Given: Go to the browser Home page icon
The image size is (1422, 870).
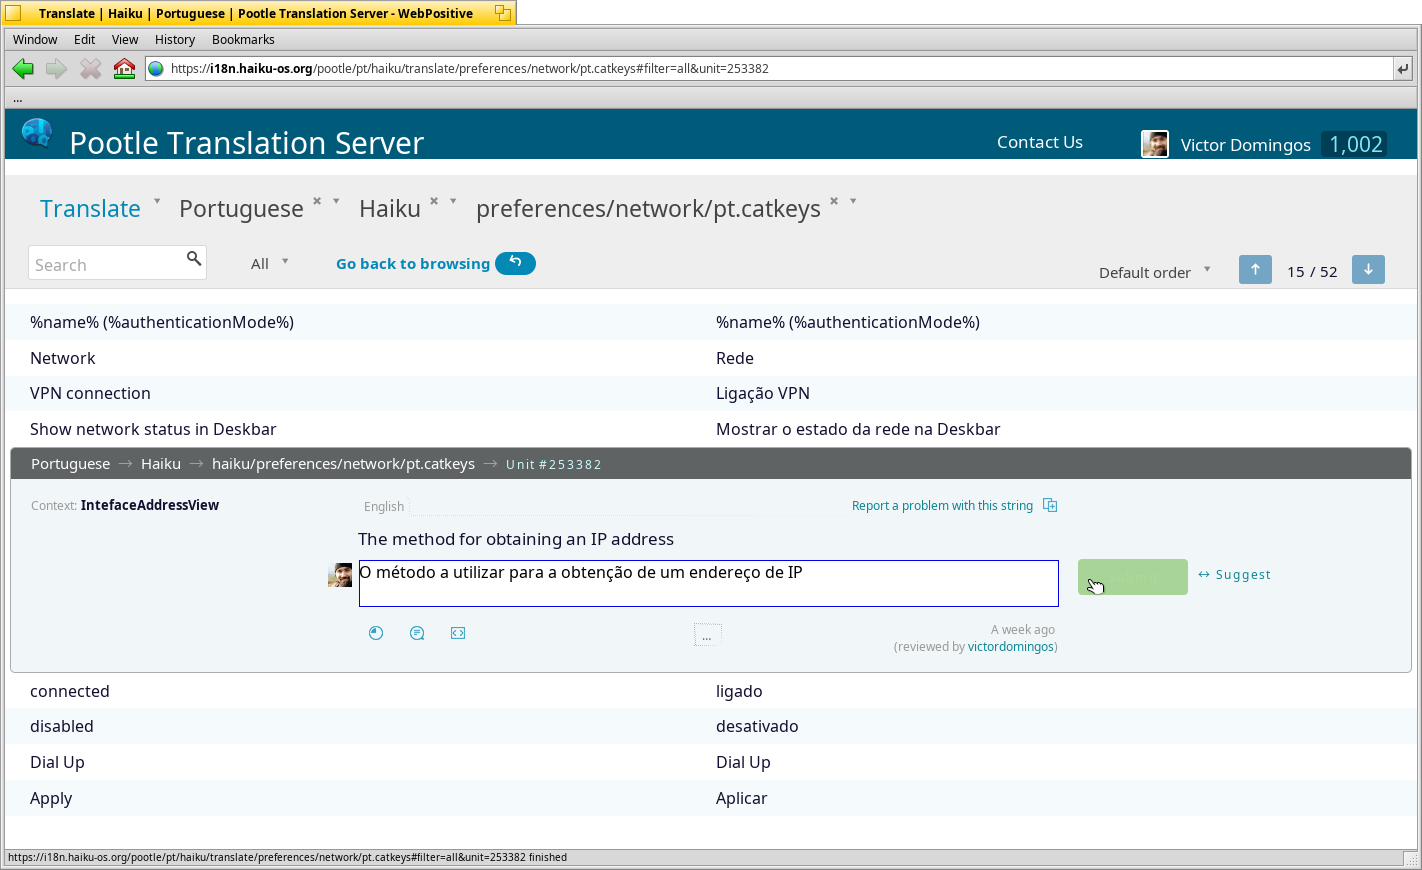Looking at the screenshot, I should pyautogui.click(x=124, y=69).
